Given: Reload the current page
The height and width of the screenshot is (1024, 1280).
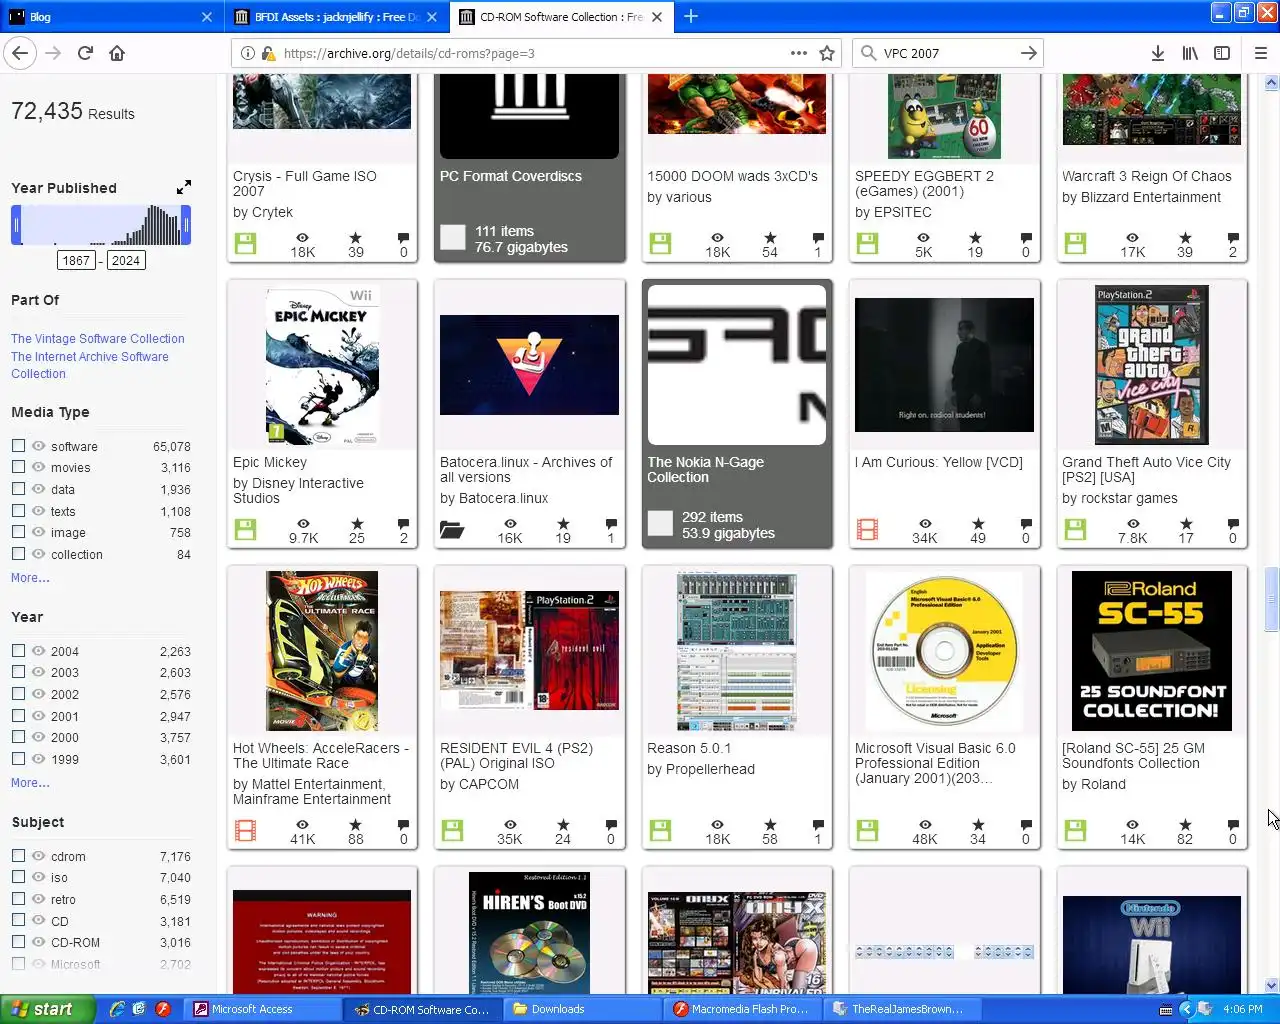Looking at the screenshot, I should 85,53.
